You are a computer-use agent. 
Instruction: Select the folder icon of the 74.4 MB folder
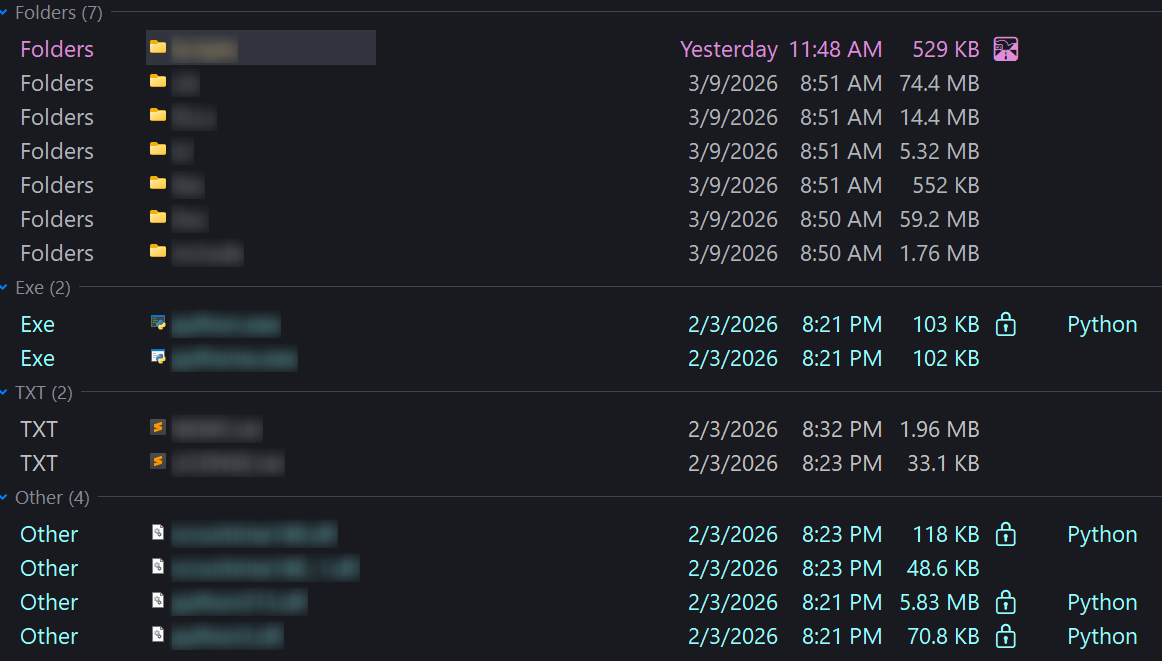(x=158, y=82)
